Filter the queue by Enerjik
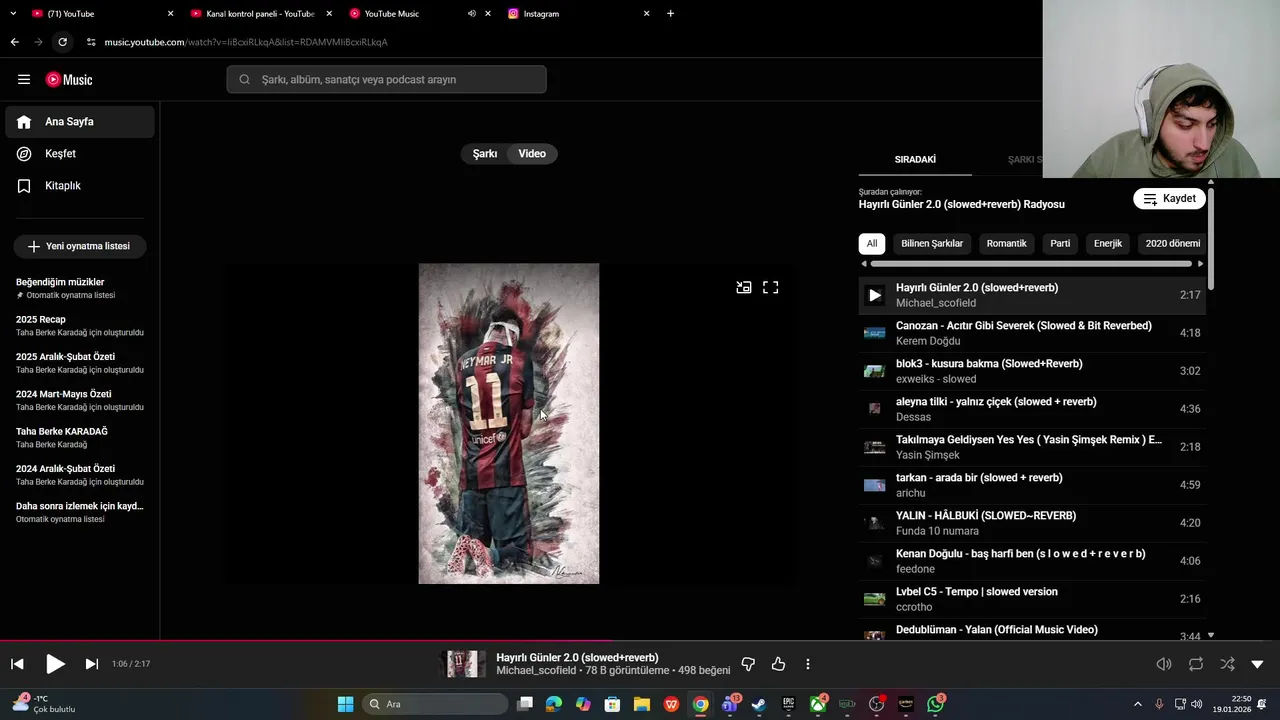Viewport: 1280px width, 720px height. [1108, 243]
